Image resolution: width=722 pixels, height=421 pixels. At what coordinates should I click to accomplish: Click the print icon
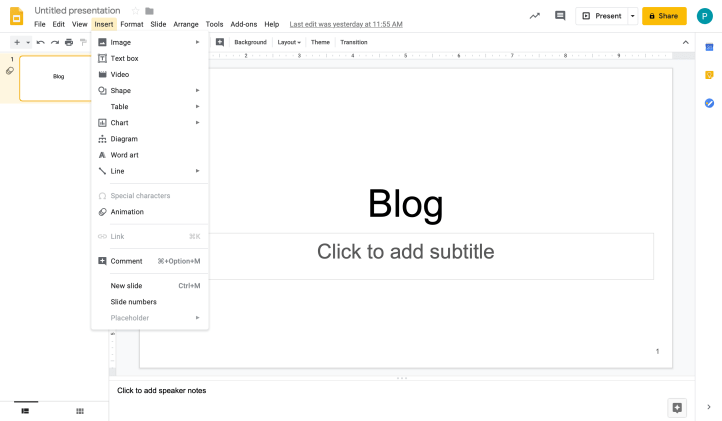click(69, 42)
